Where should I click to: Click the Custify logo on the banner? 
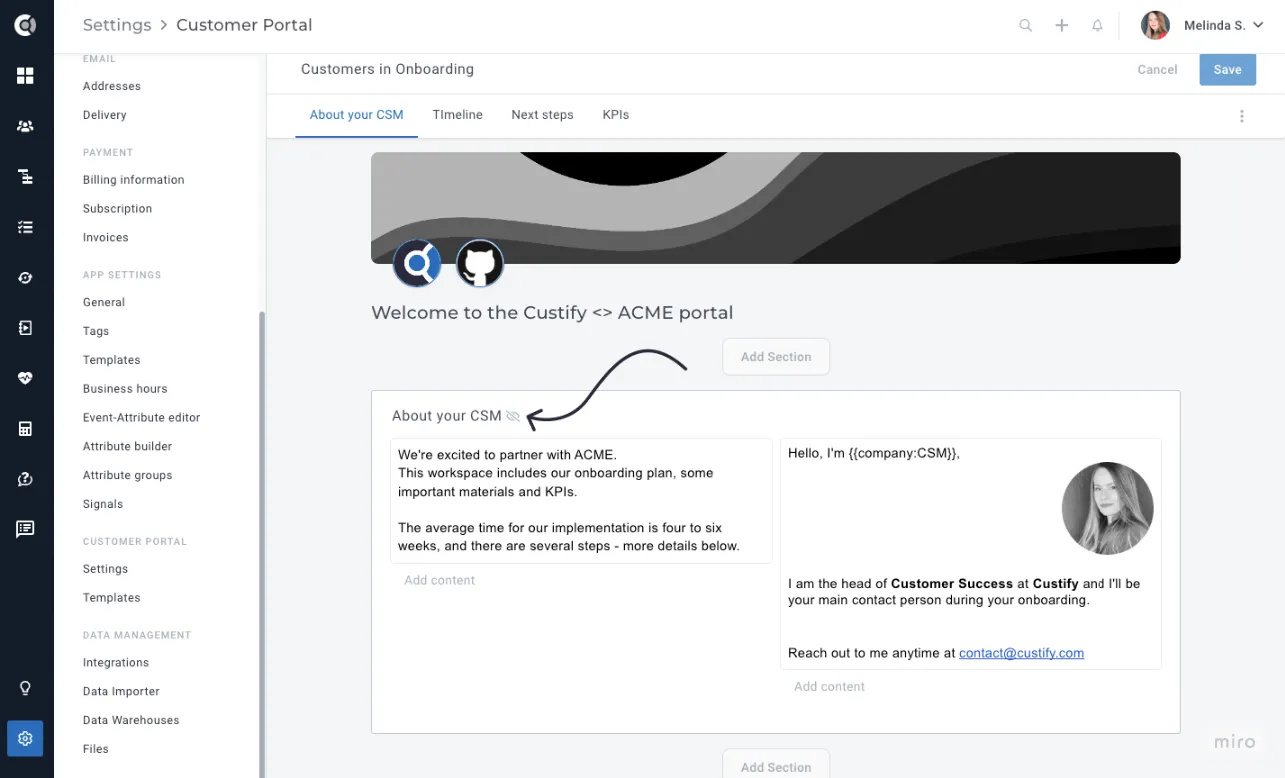point(417,264)
